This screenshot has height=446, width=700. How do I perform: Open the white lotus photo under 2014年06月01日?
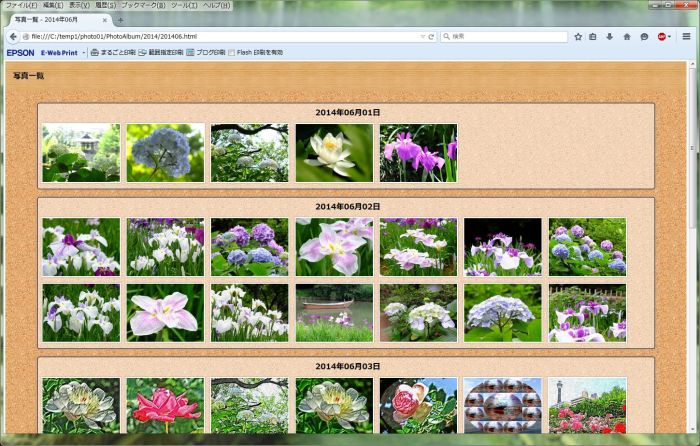[334, 153]
